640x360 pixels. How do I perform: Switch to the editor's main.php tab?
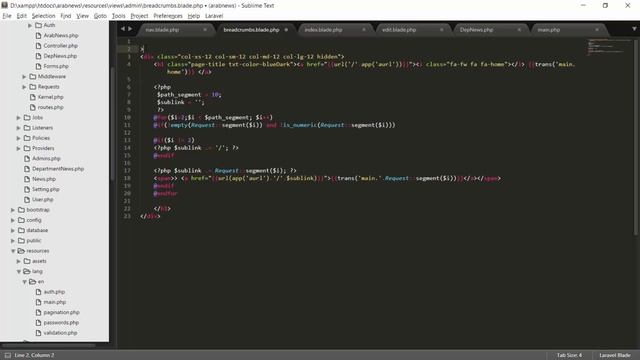(x=568, y=30)
